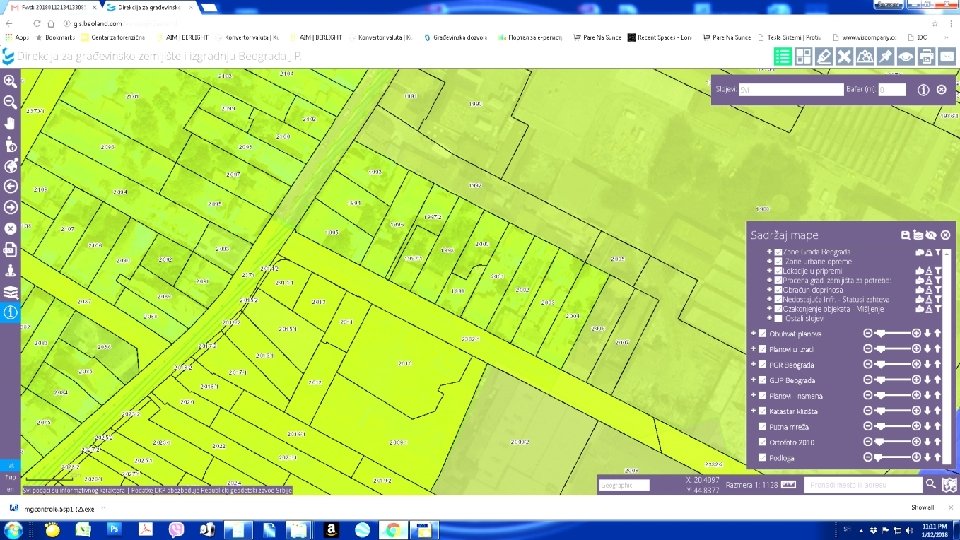Open Recent Spacer bookmark

[660, 37]
